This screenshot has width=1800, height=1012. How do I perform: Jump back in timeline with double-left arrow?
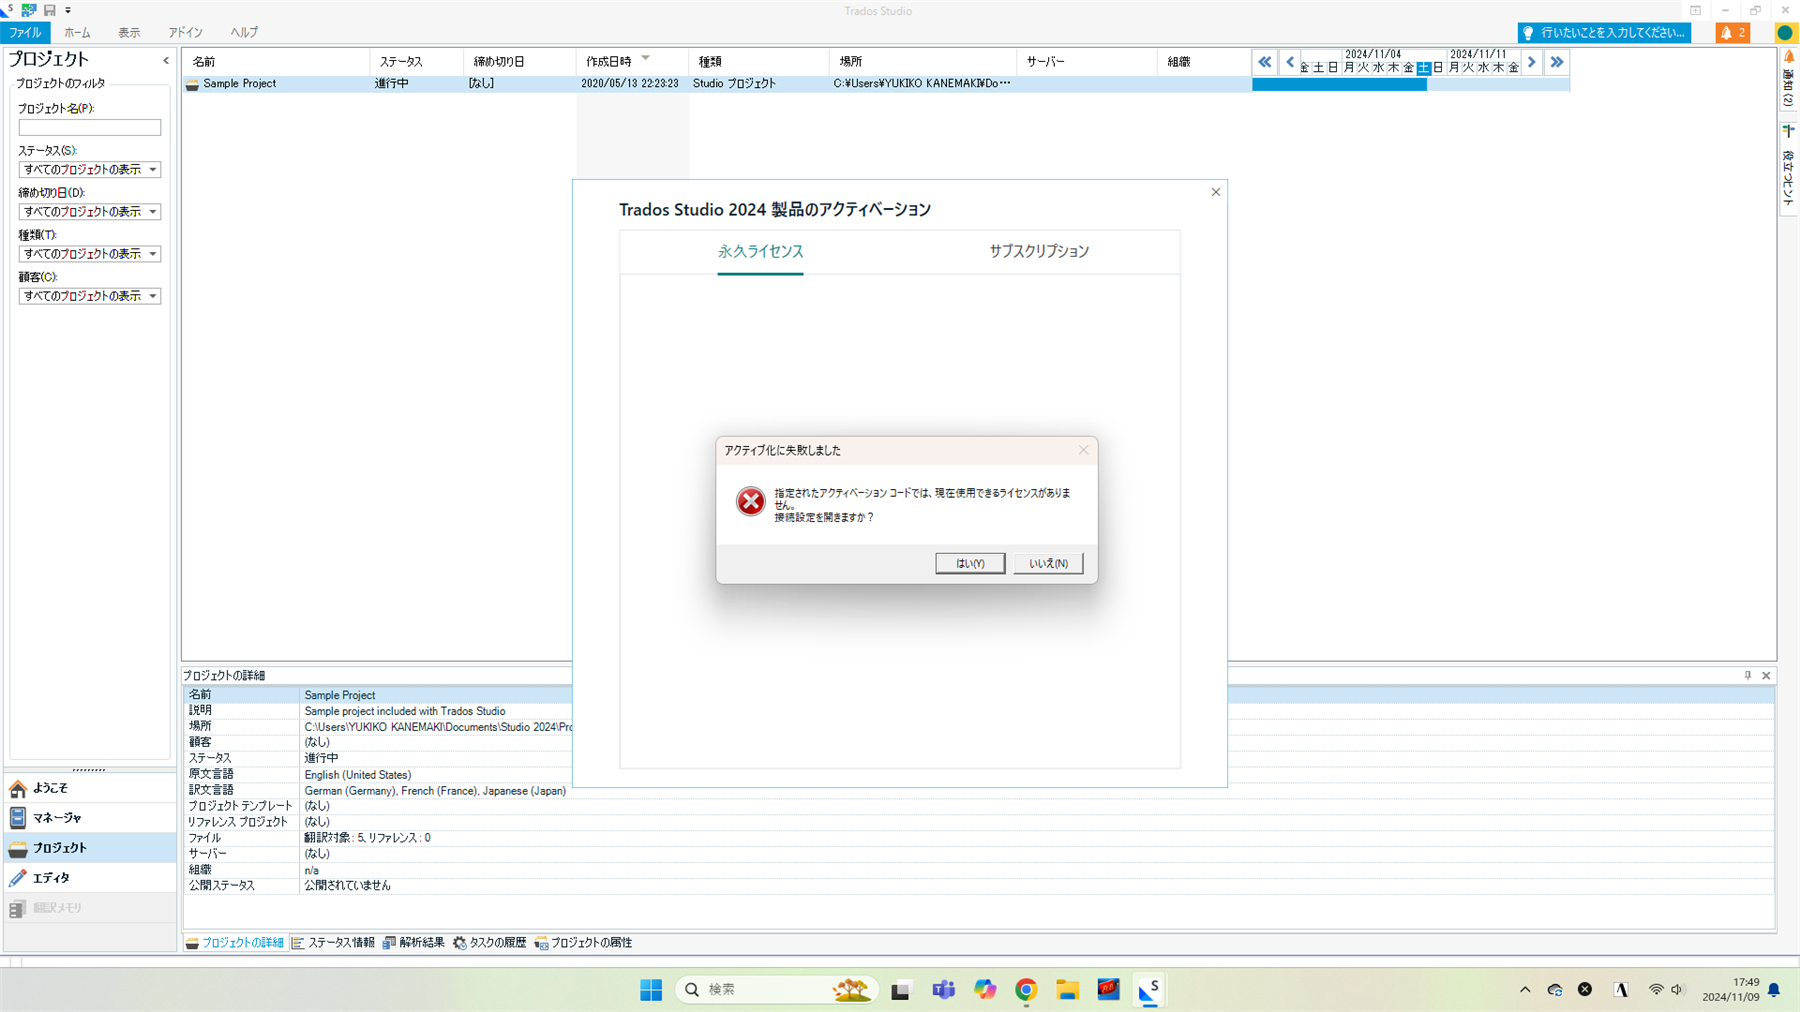click(1265, 62)
